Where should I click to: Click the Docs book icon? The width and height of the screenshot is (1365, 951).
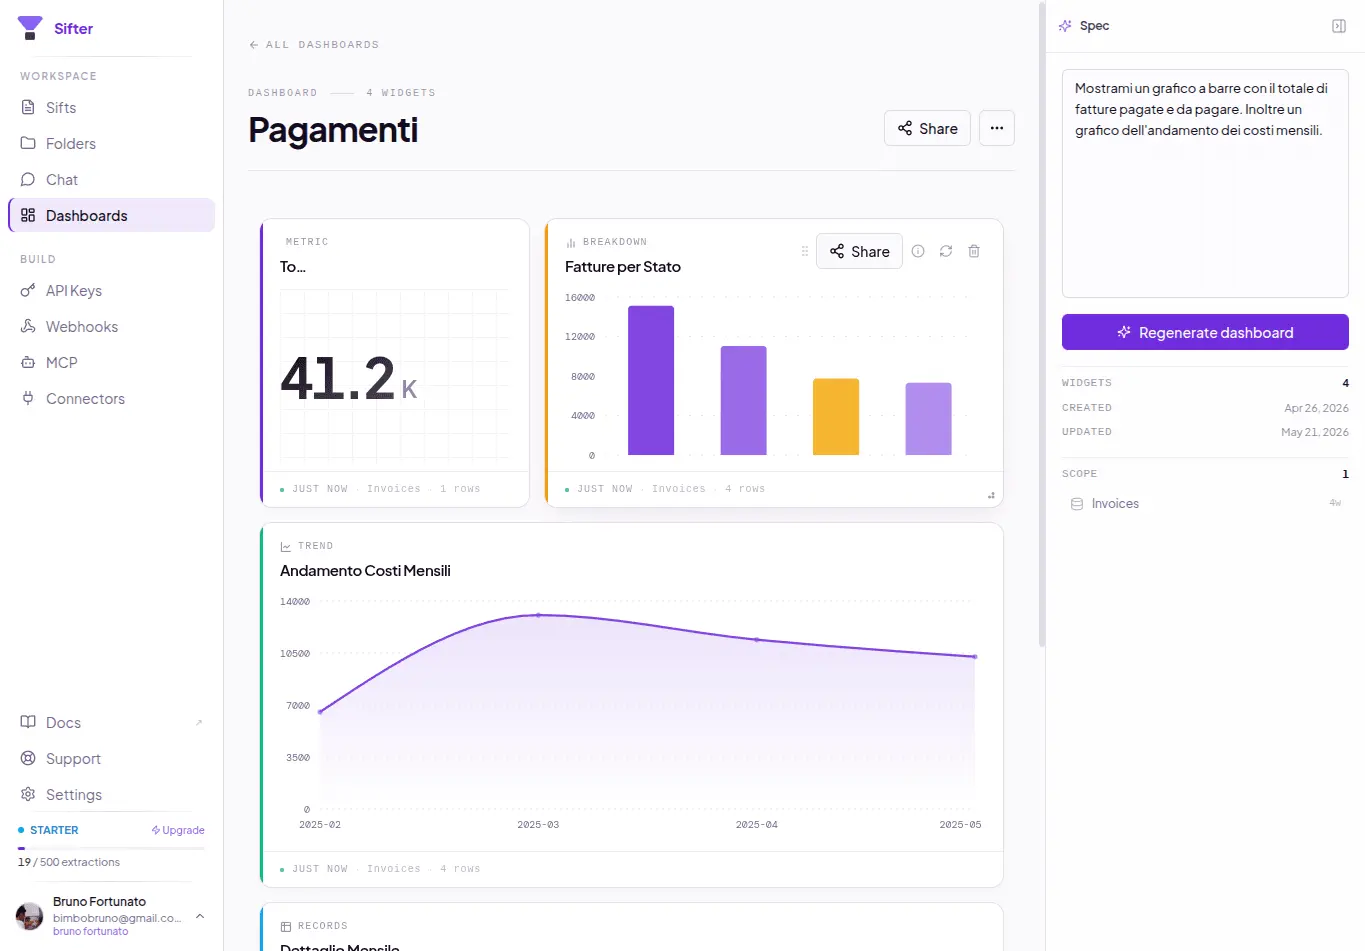point(28,722)
